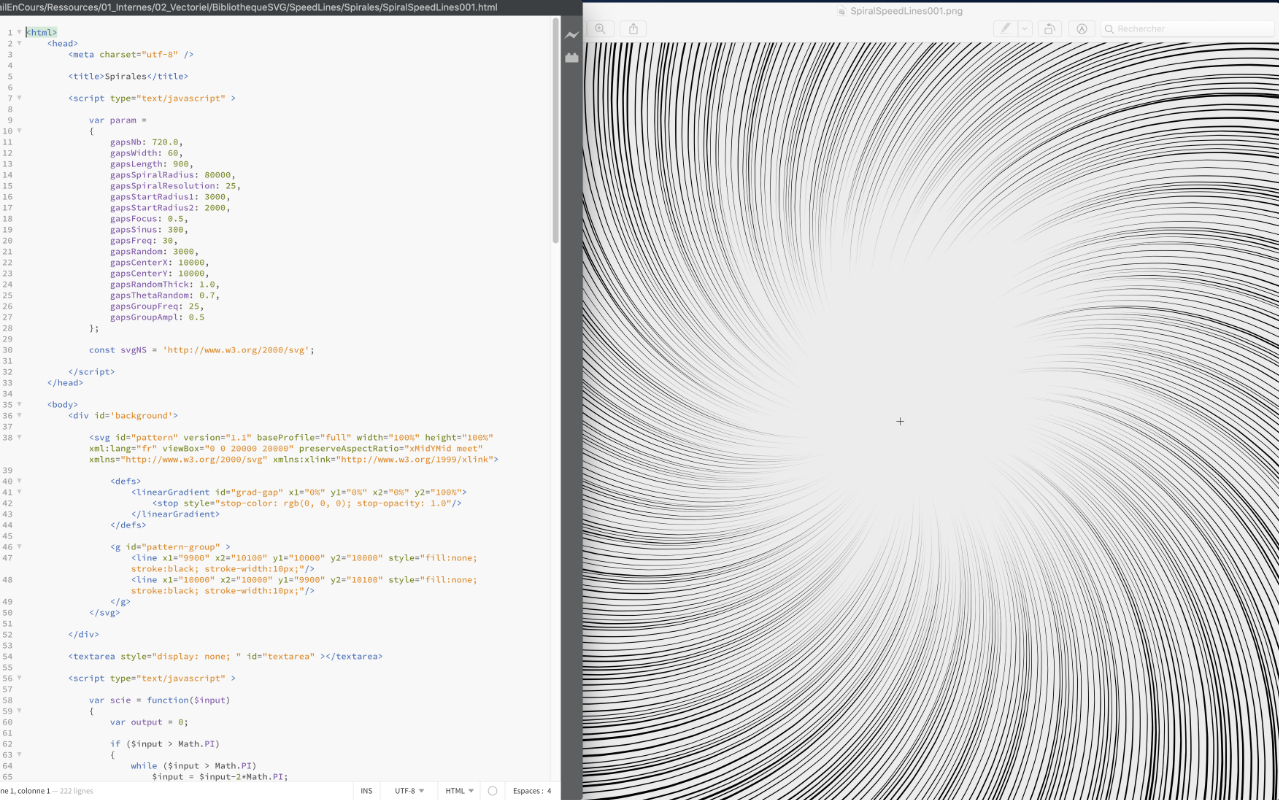Viewport: 1279px width, 800px height.
Task: Click the 'var output = 0;' line
Action: click(149, 722)
